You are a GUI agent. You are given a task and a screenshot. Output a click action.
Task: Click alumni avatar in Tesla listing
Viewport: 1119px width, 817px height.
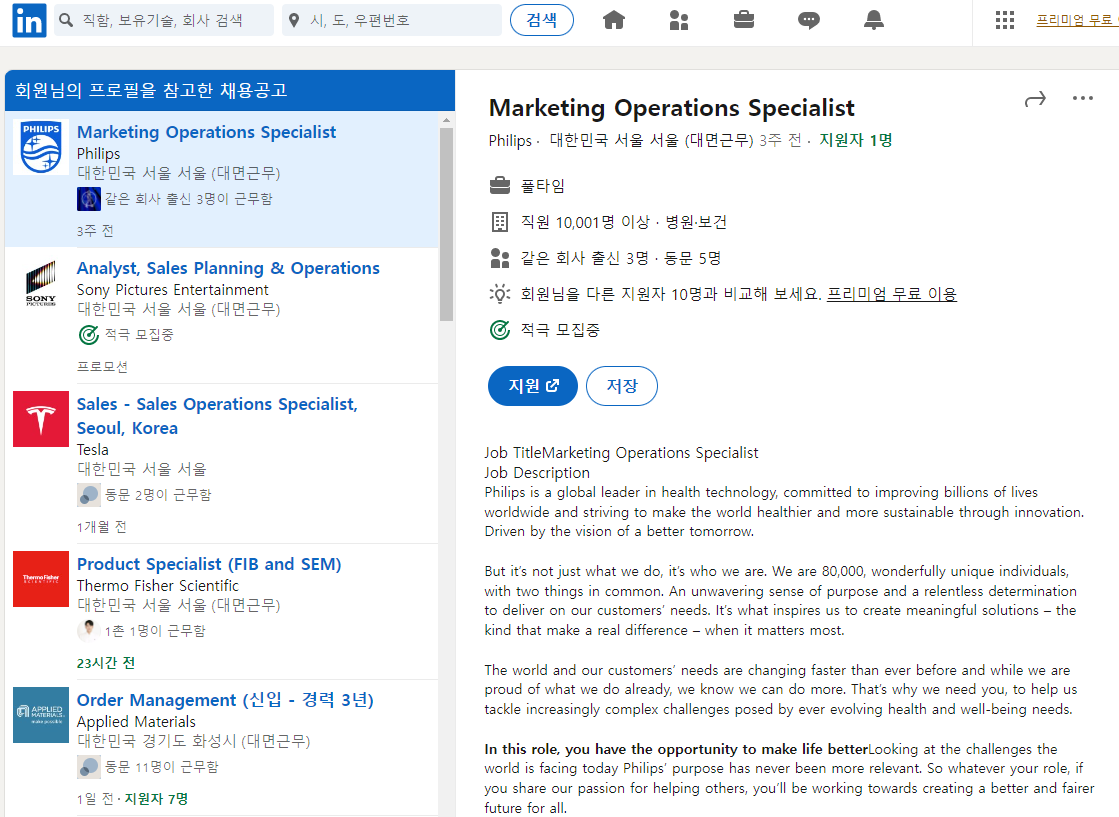(88, 494)
